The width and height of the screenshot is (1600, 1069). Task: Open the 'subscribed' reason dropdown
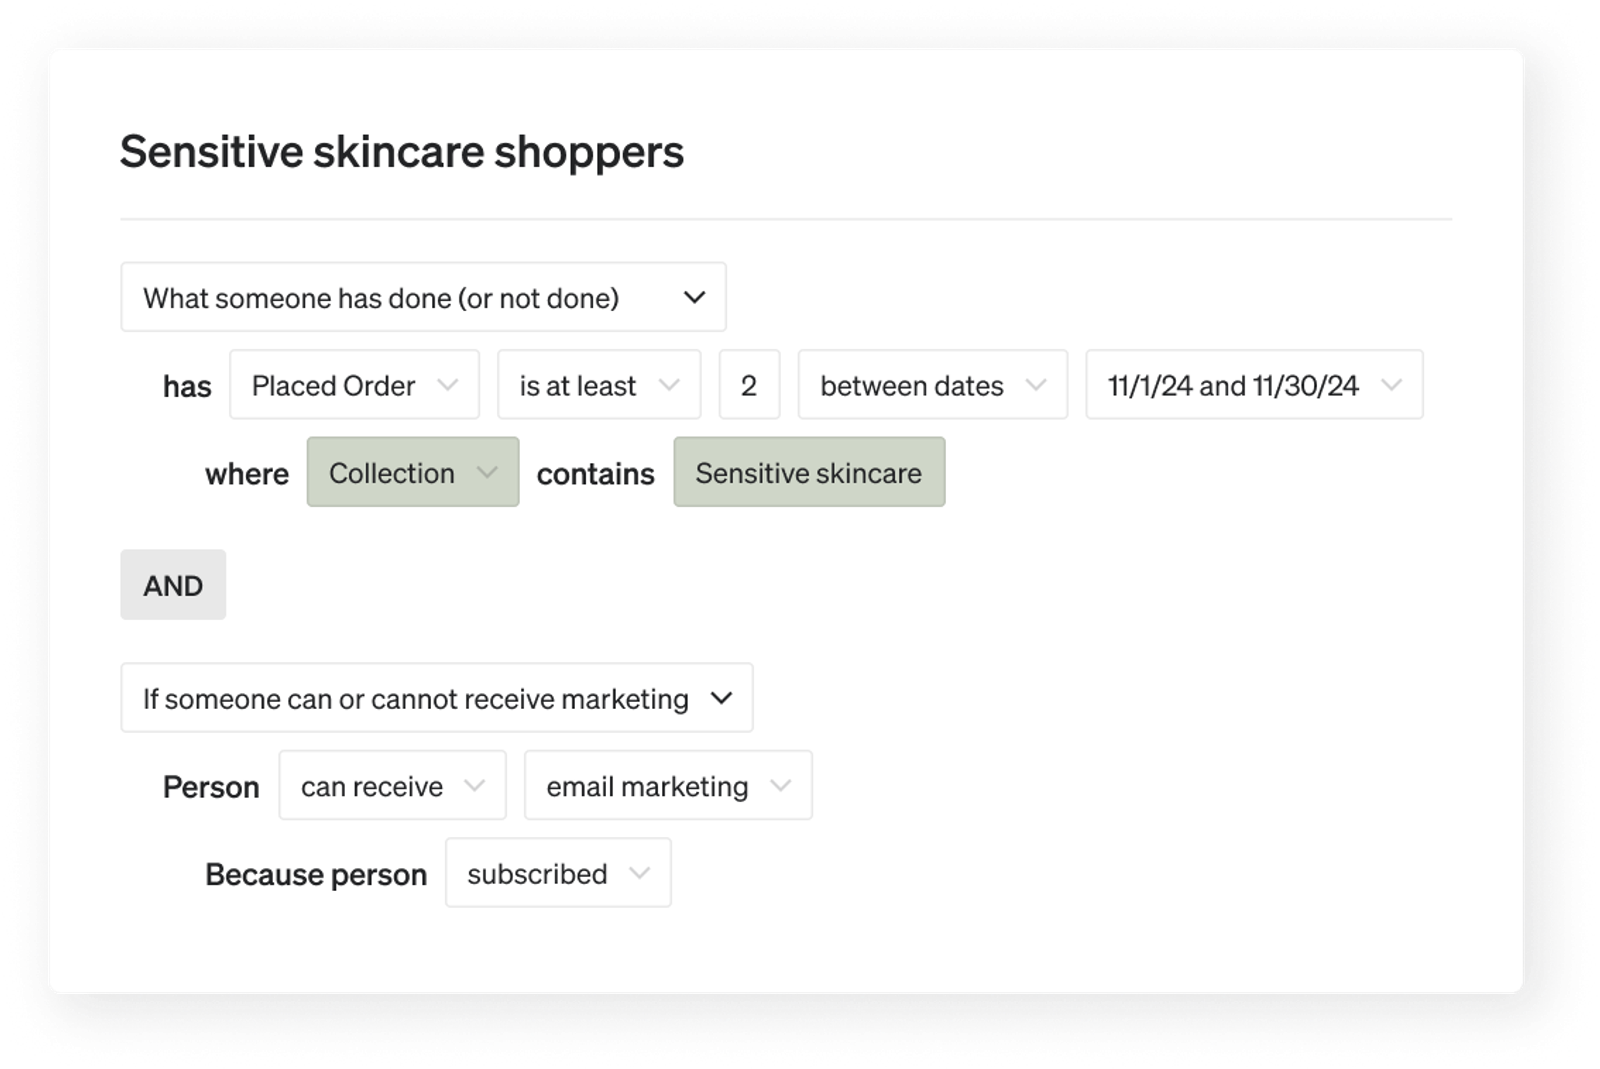[558, 873]
